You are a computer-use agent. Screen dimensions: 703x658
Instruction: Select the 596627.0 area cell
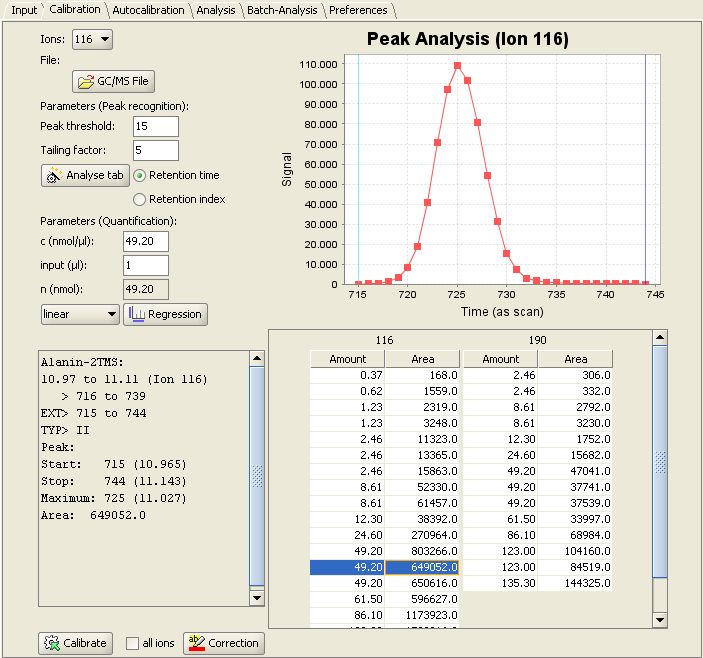(x=422, y=599)
